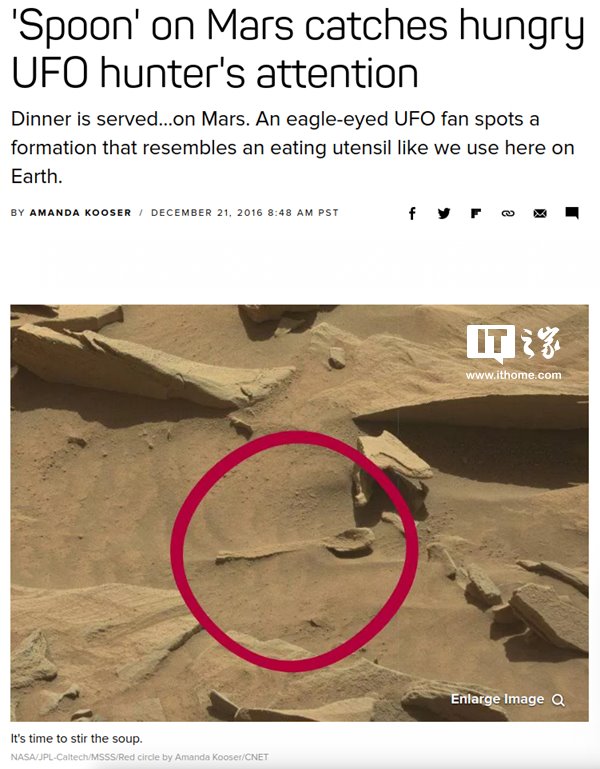Click the 'Spoon' on Mars headline
The height and width of the screenshot is (769, 600).
point(298,49)
